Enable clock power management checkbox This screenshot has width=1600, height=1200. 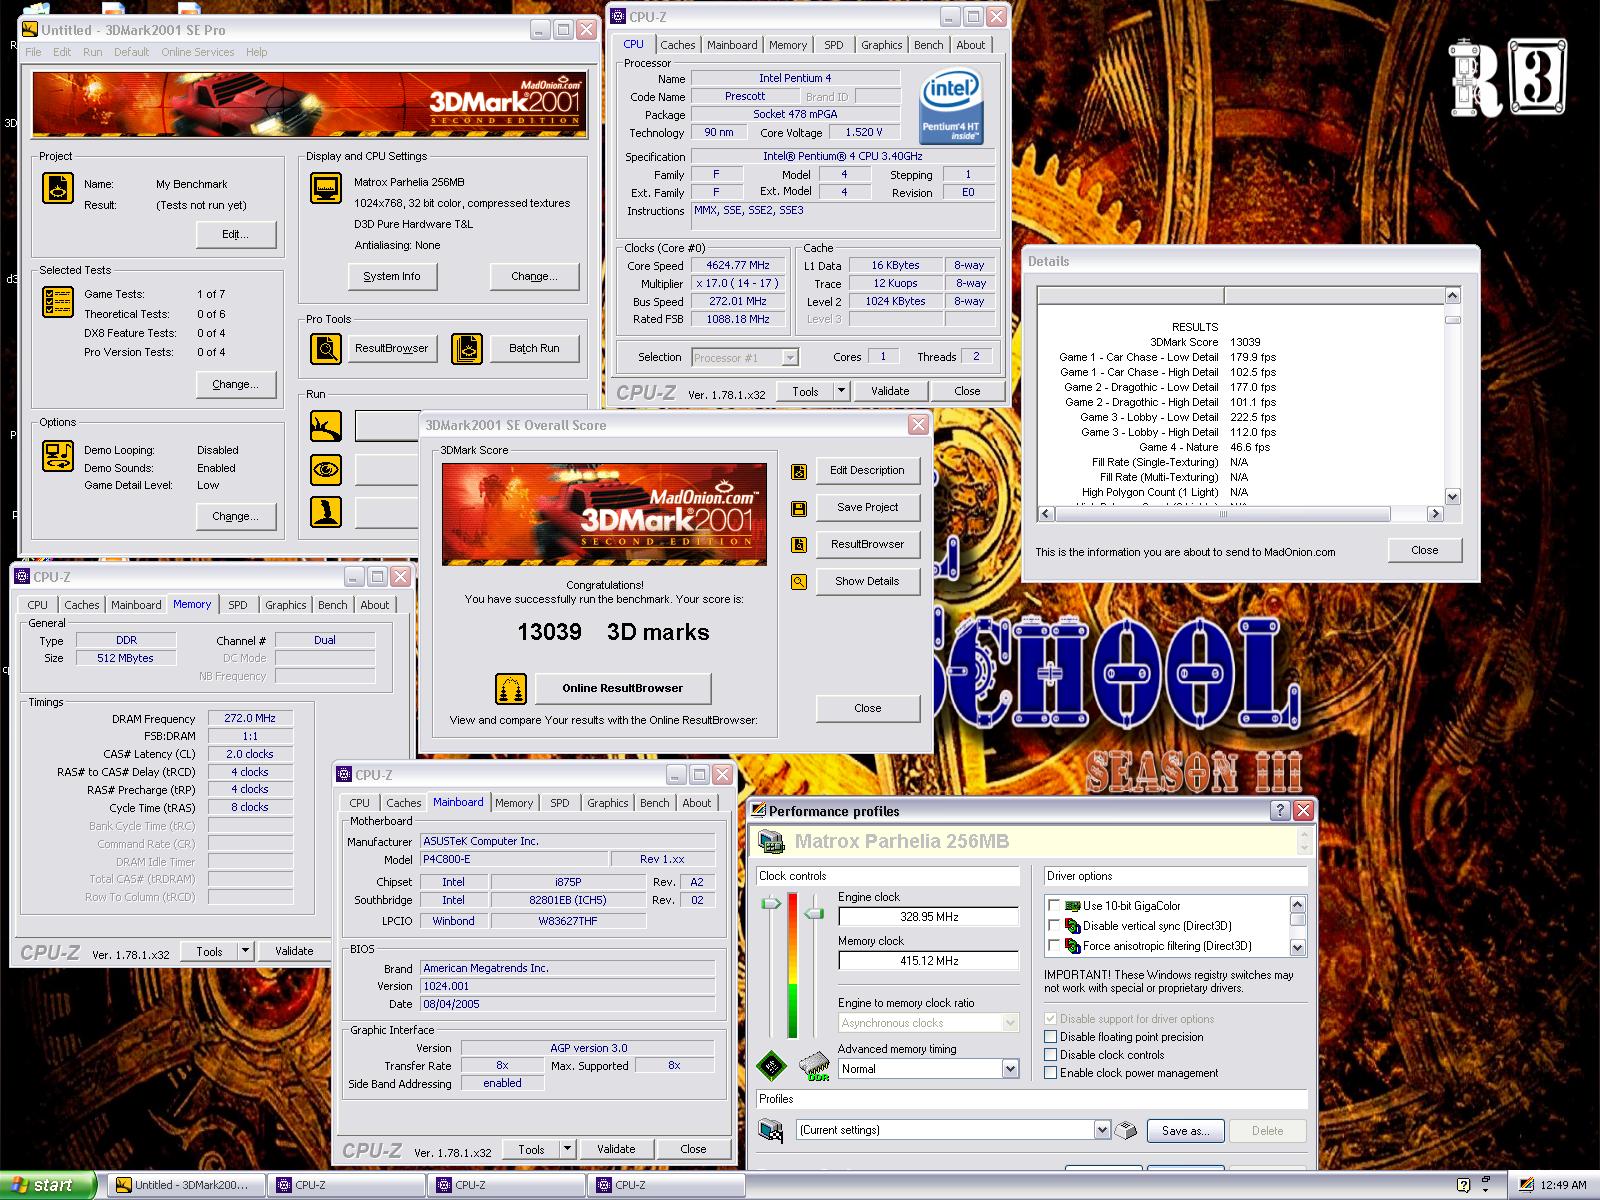[1051, 1073]
